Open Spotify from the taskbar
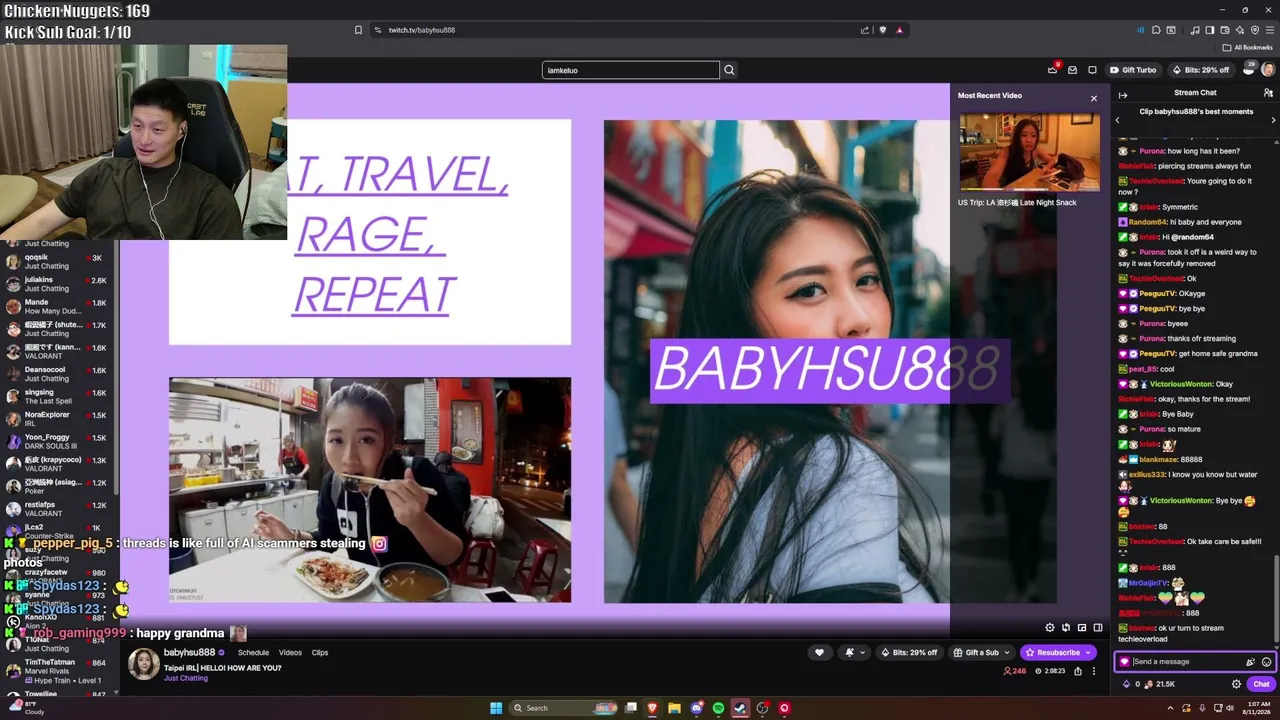 (718, 708)
